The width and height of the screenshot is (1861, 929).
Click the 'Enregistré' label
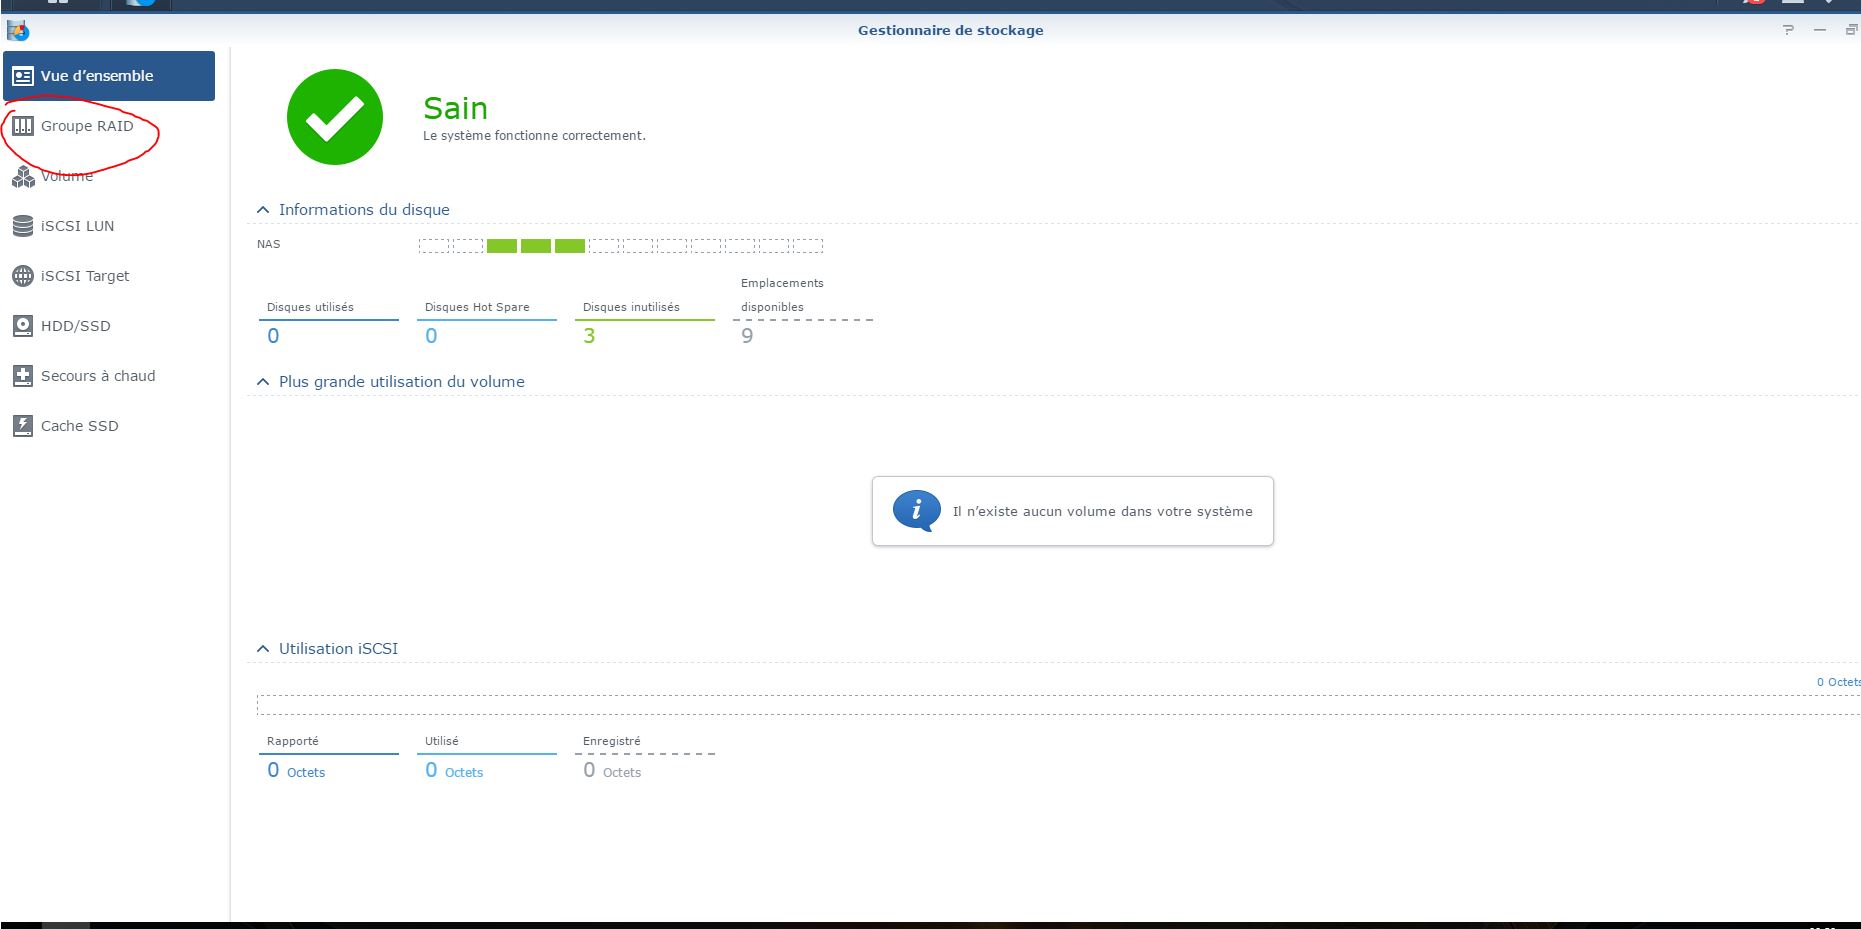612,741
